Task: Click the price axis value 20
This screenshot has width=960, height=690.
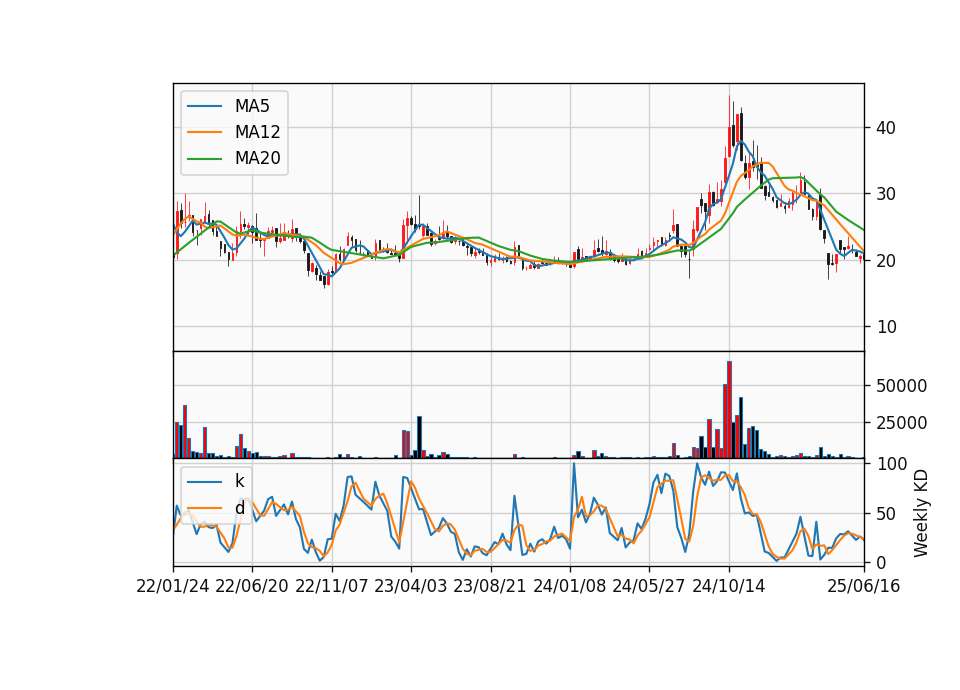Action: click(x=886, y=261)
